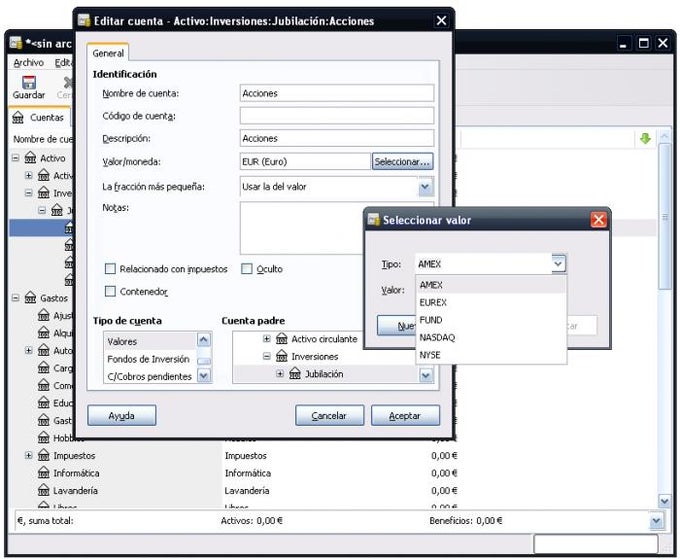The height and width of the screenshot is (559, 680).
Task: Expand the Impuestos tree node
Action: [x=29, y=455]
